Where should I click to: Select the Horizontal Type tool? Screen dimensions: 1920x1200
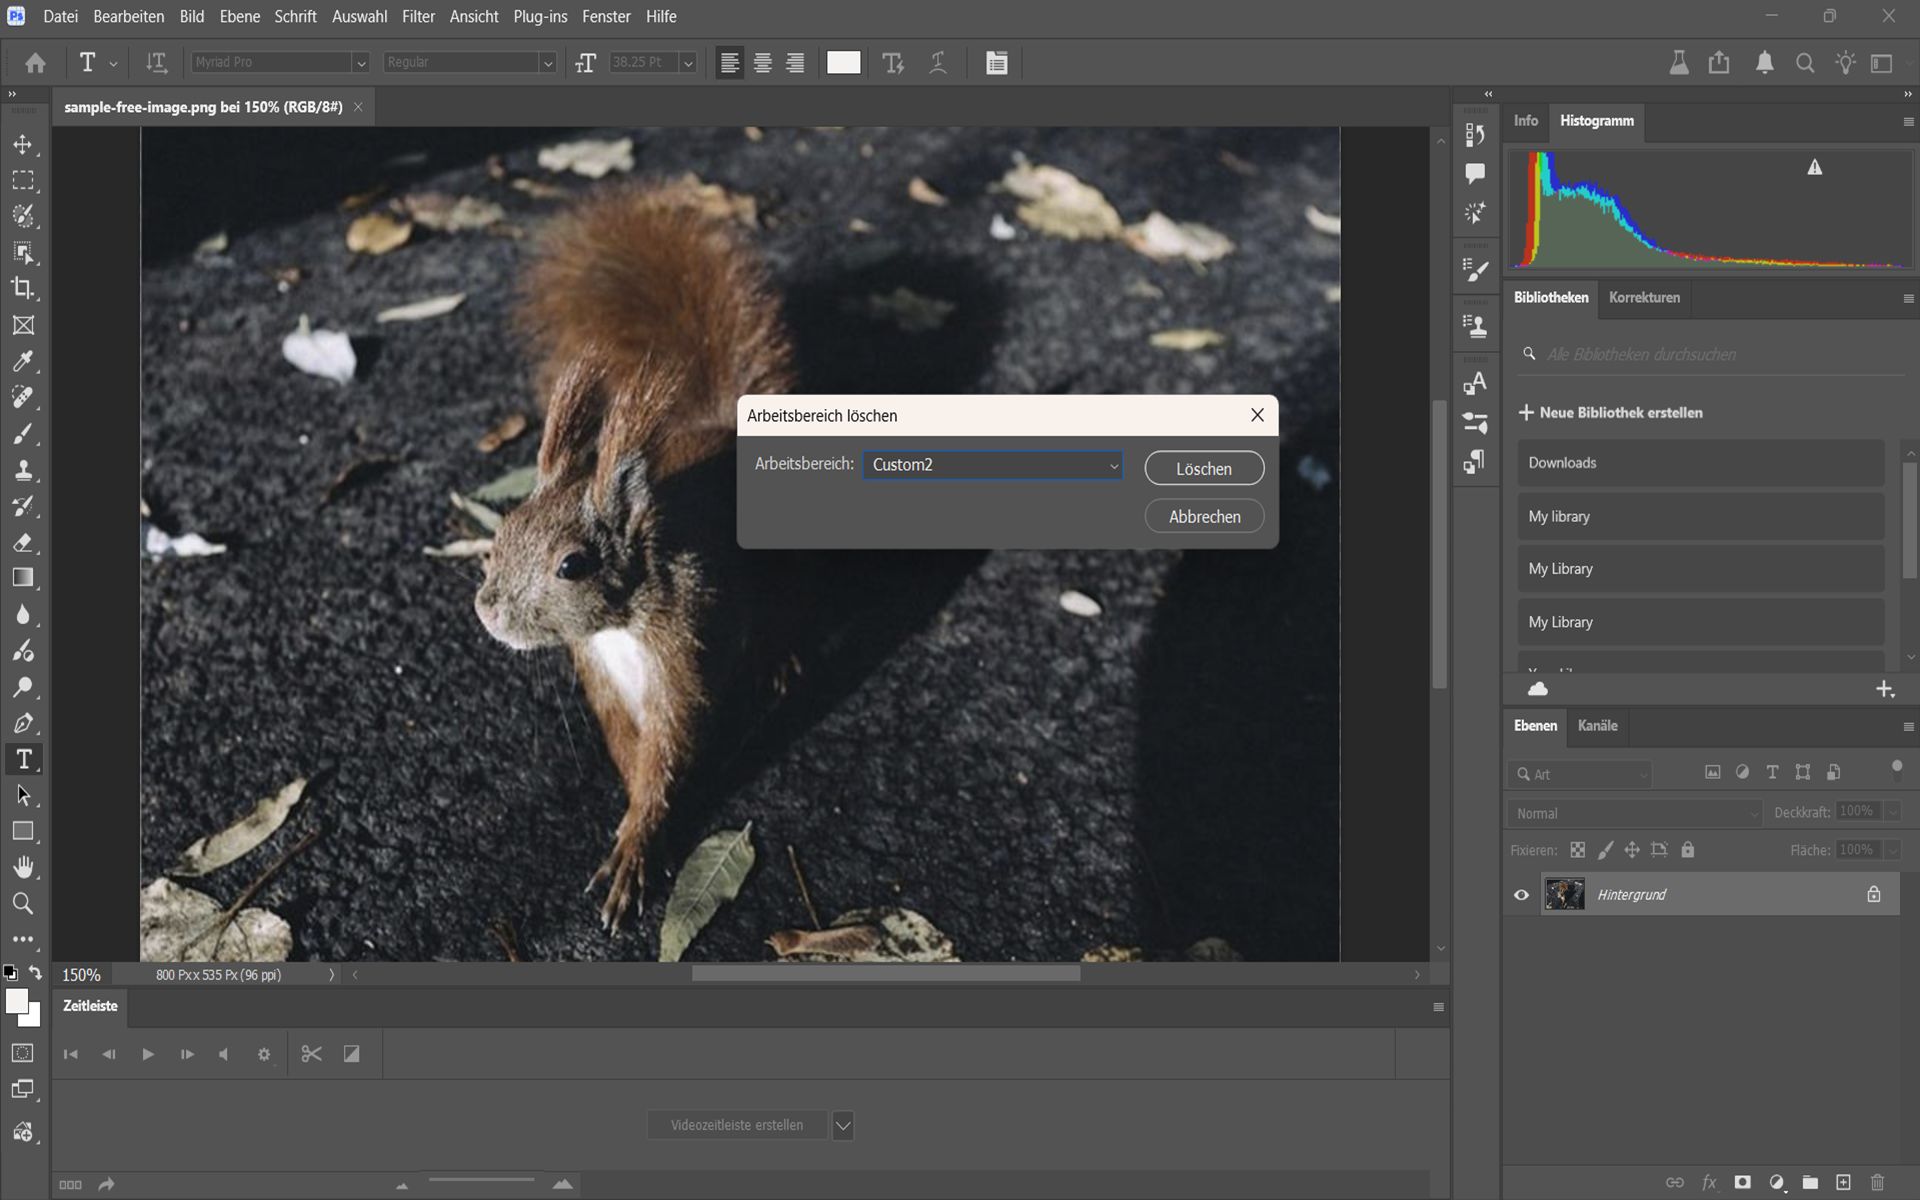pos(24,759)
